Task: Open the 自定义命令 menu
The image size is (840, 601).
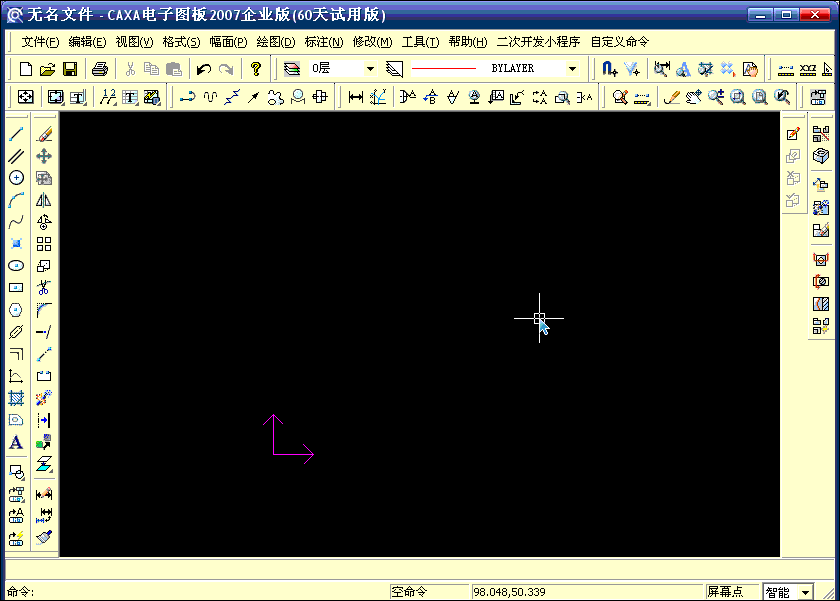Action: 620,42
